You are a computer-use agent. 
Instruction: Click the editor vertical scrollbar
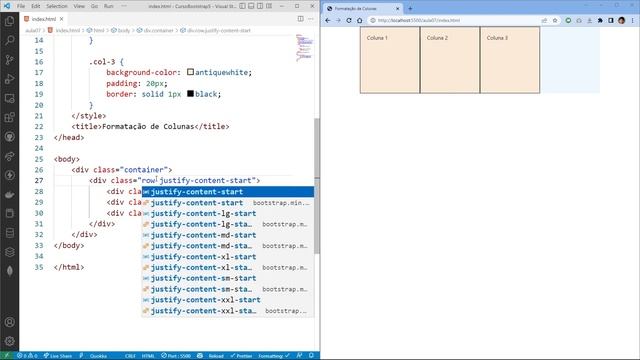[317, 186]
